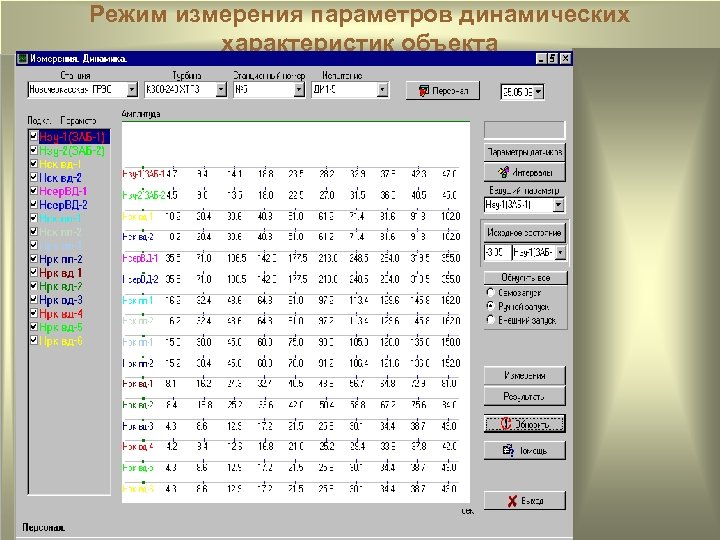Open the dropdown next to the -3.00 field
720x540 pixels.
point(560,253)
